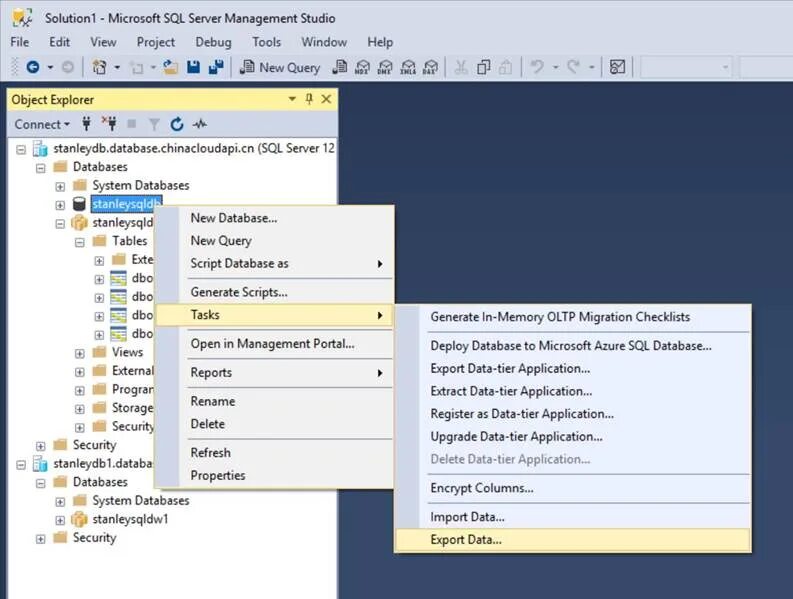This screenshot has width=793, height=599.
Task: Click the MDX query icon
Action: click(363, 67)
